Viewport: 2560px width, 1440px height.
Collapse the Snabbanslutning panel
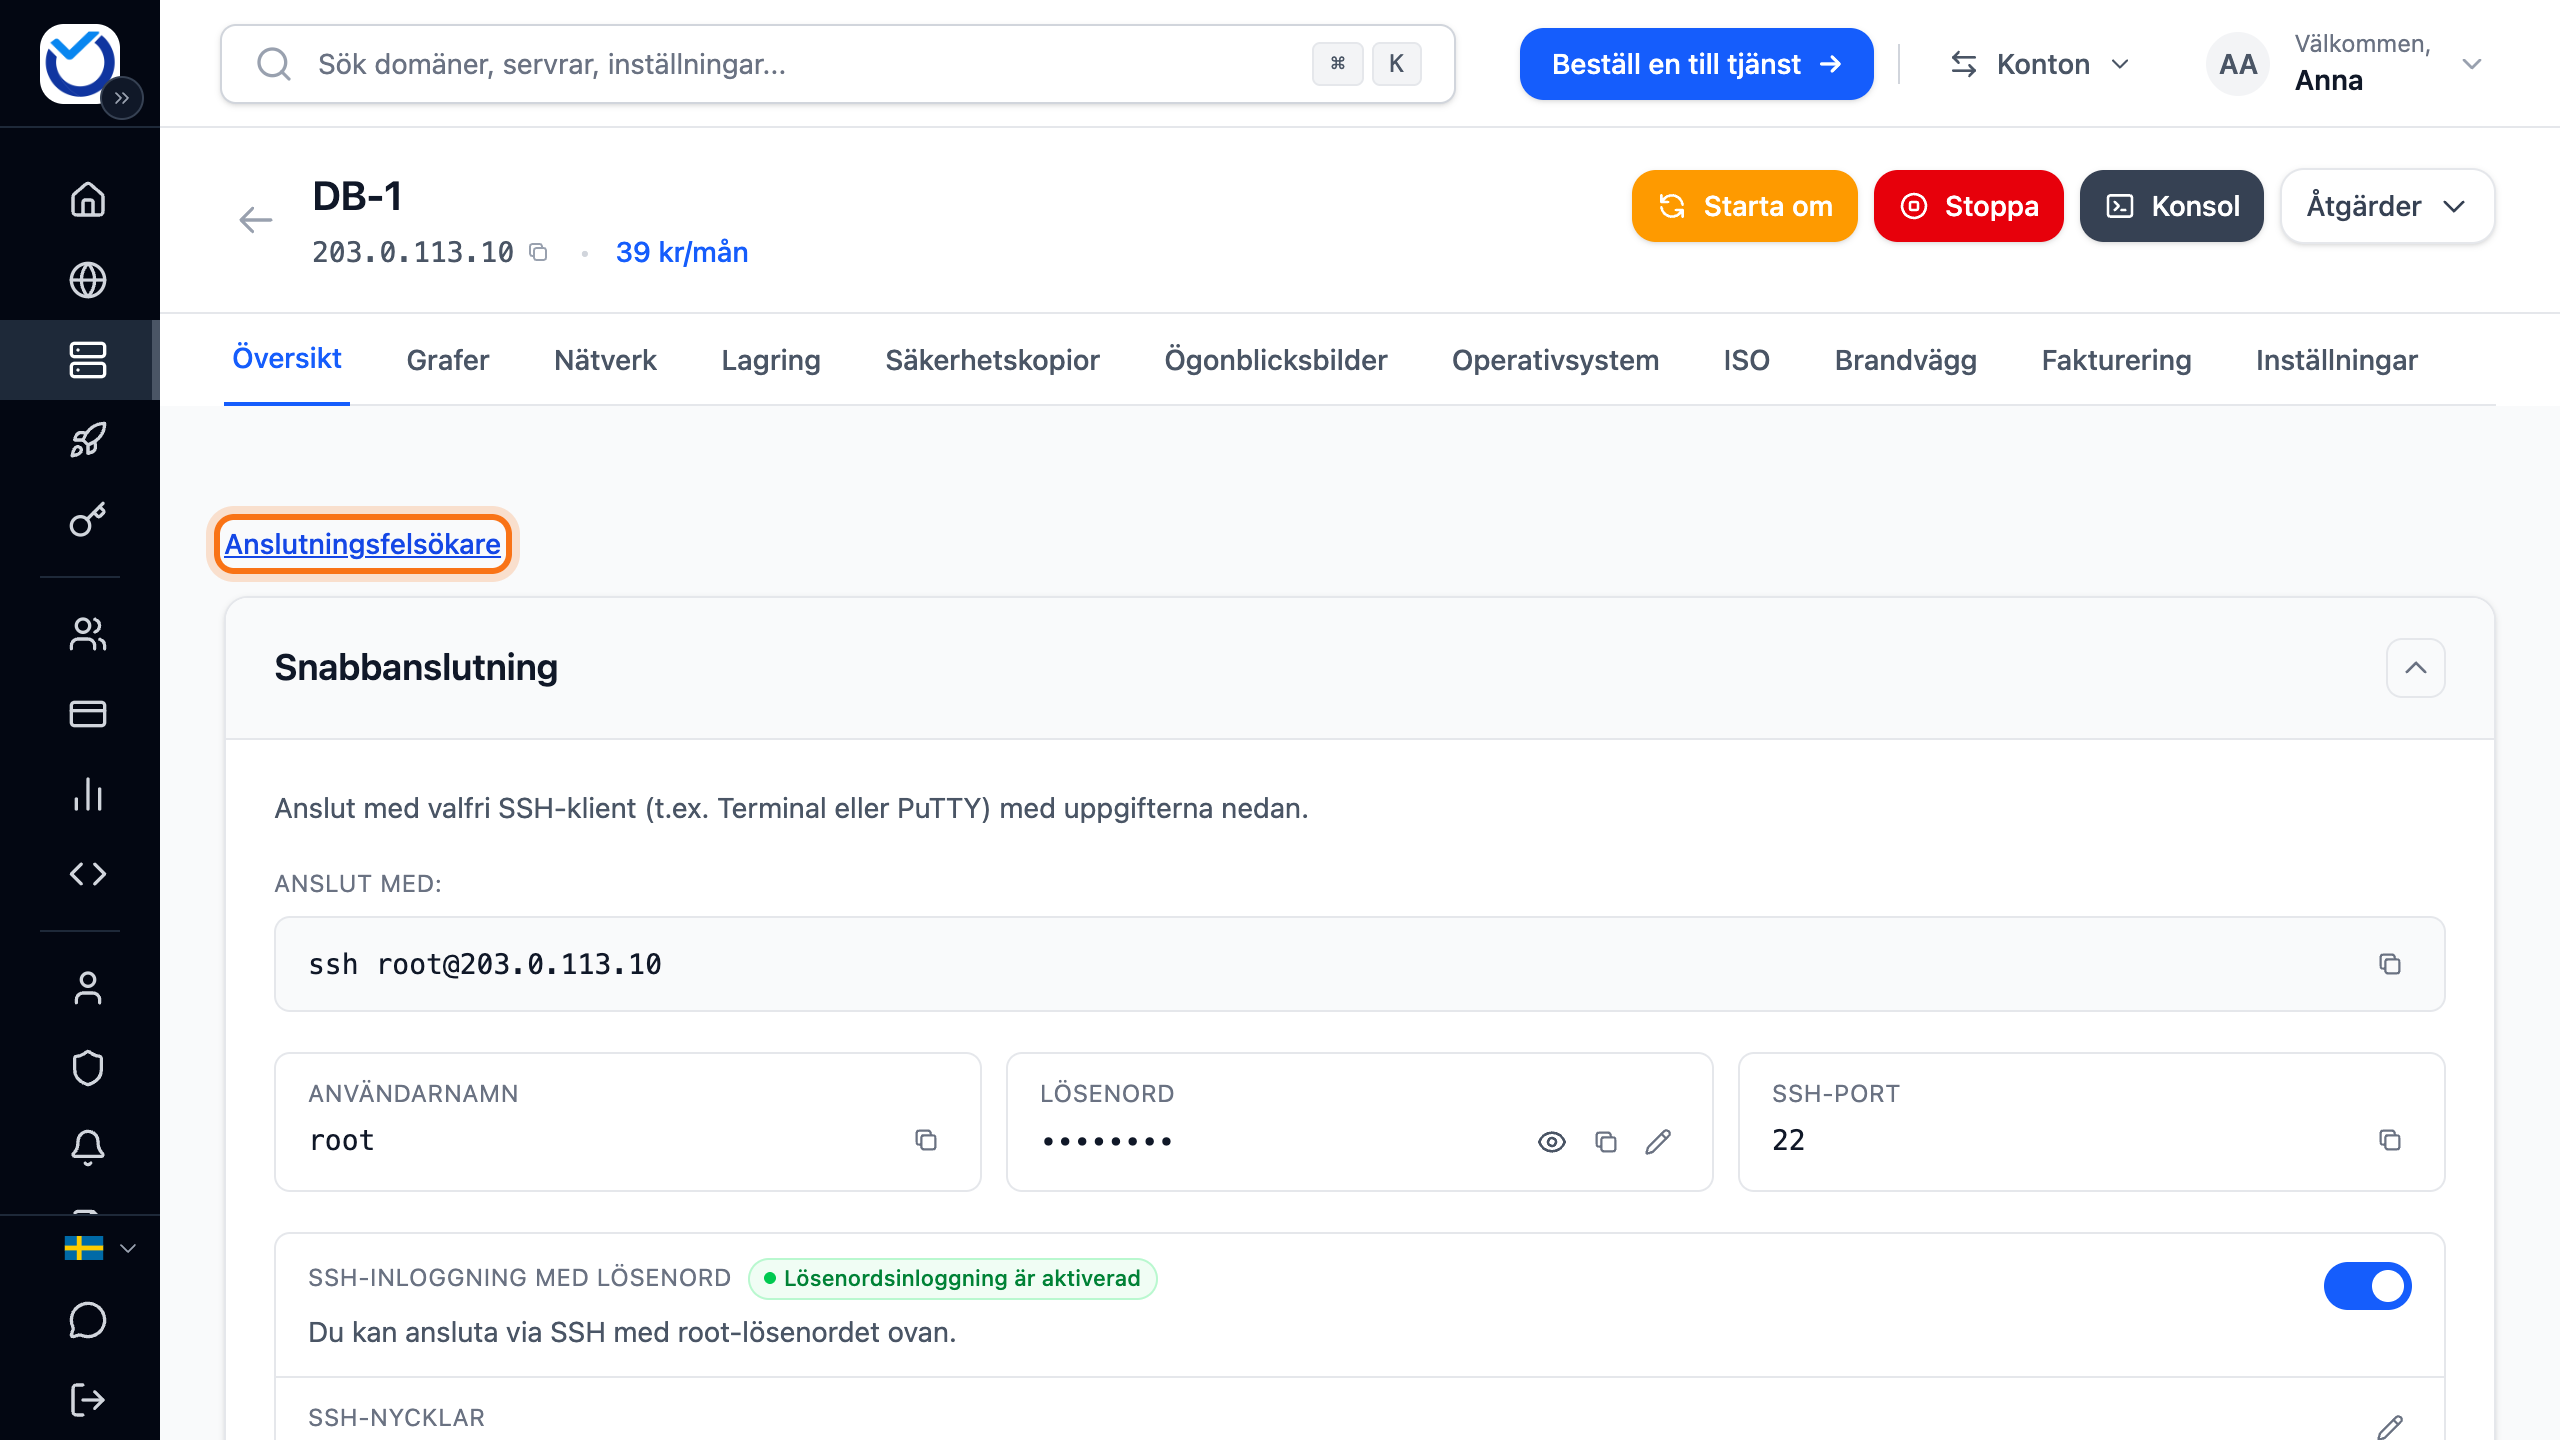coord(2415,668)
